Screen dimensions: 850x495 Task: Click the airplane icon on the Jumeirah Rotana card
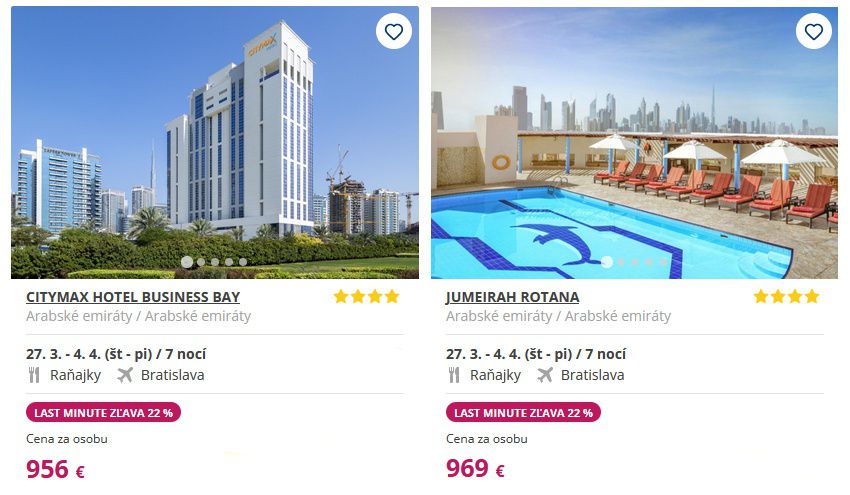coord(545,375)
